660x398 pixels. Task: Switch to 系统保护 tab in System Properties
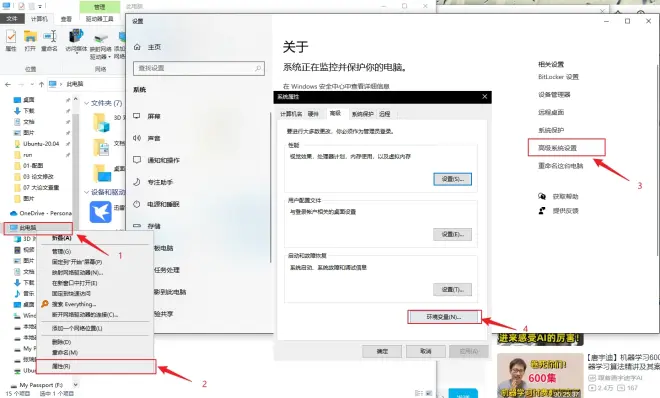pyautogui.click(x=362, y=114)
